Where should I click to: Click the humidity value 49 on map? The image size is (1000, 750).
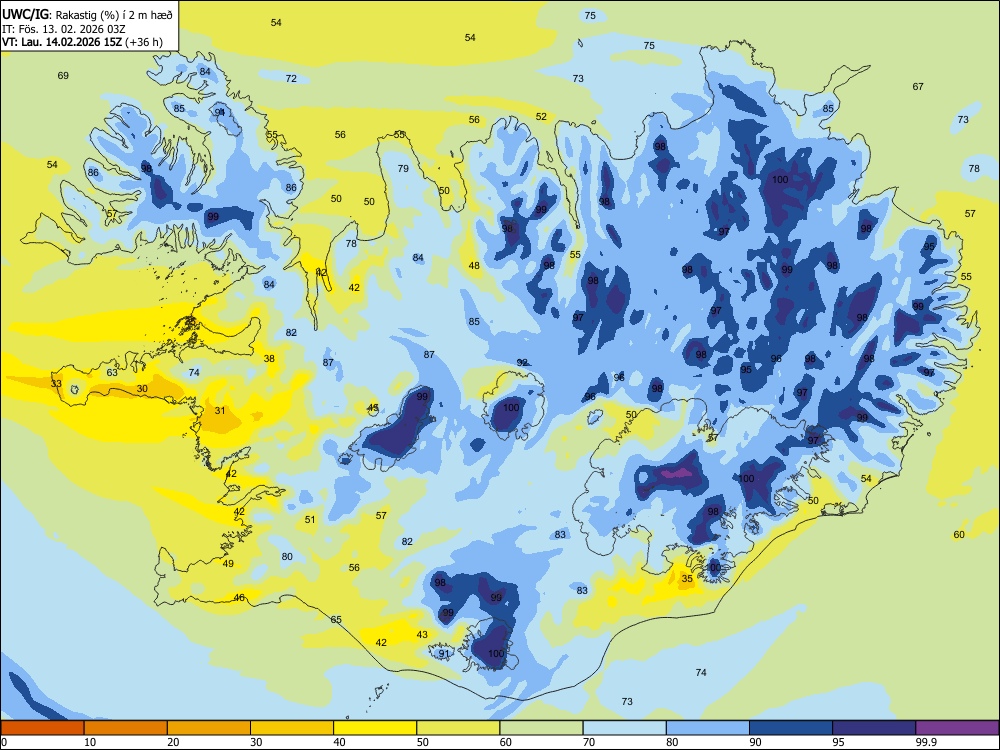(x=228, y=563)
